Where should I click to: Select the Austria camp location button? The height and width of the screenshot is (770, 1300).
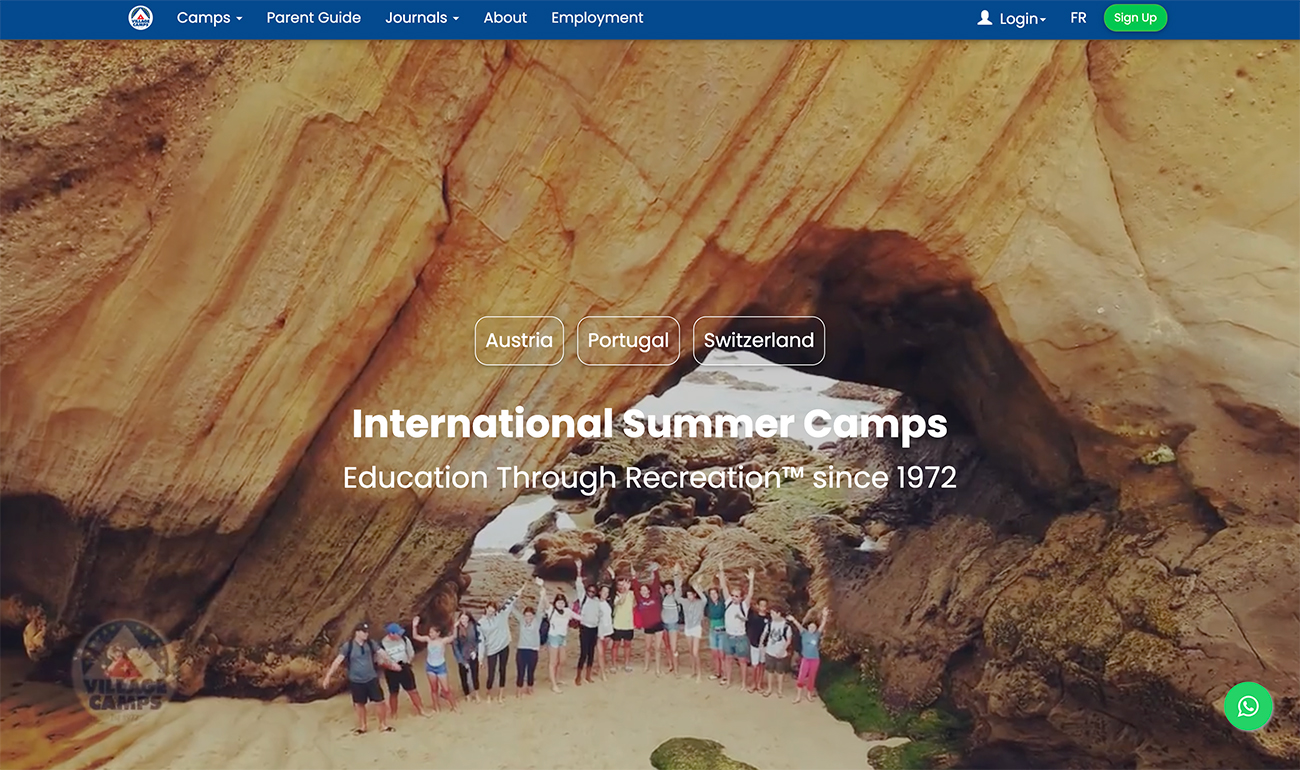[x=519, y=341]
